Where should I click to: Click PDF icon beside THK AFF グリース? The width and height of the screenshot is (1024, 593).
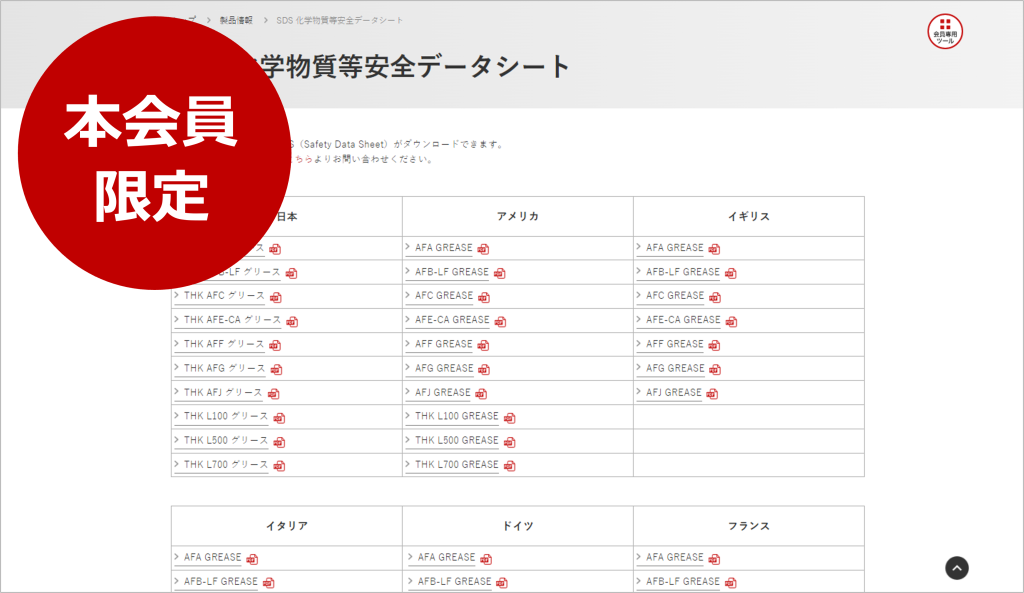tap(276, 345)
